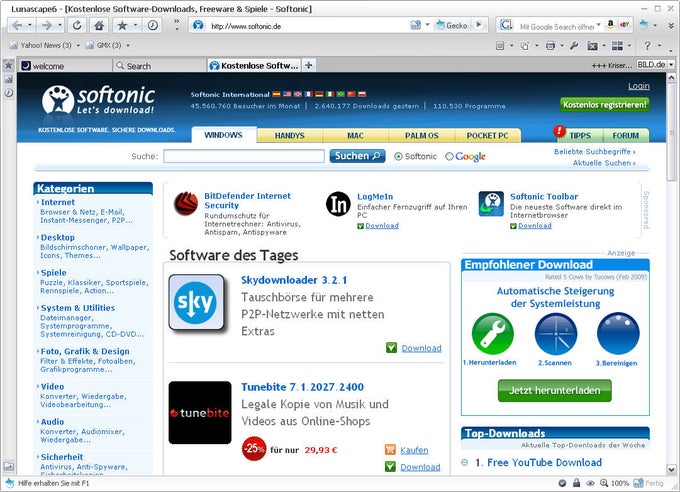
Task: Select the POCKET PC platform tab
Action: (x=487, y=135)
